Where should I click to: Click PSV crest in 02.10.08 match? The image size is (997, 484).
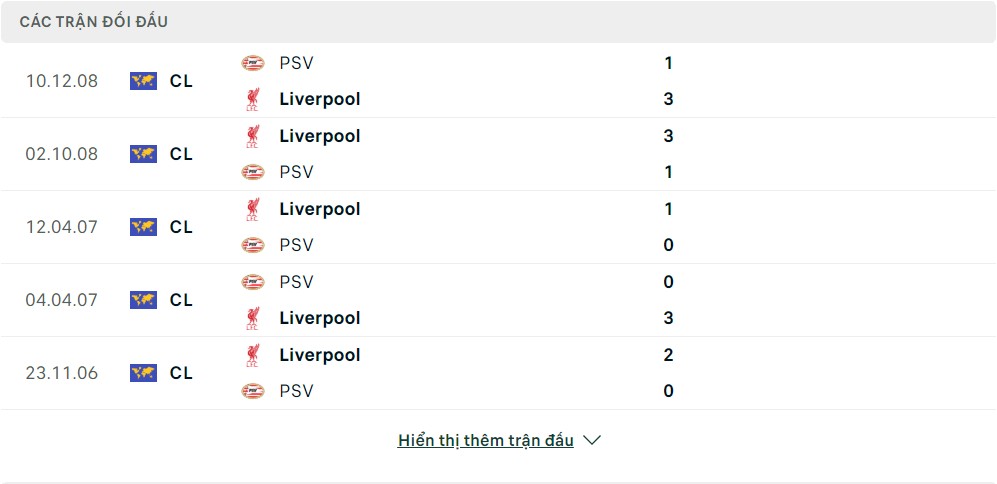[252, 172]
